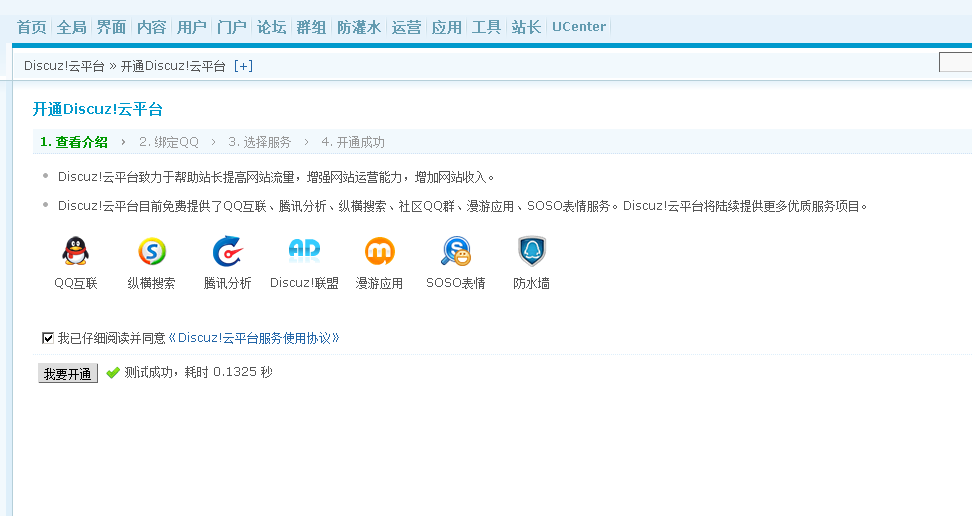Screen dimensions: 972x516
Task: Click the search input field at top right
Action: tap(955, 63)
